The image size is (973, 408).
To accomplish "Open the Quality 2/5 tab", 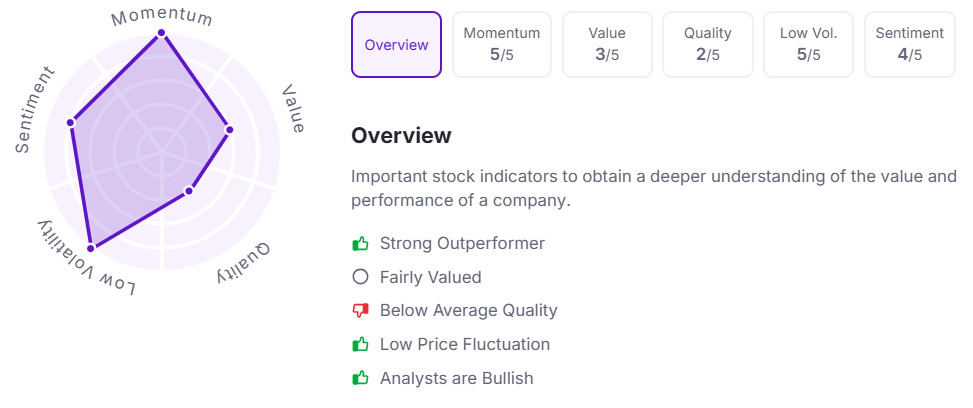I will tap(707, 45).
